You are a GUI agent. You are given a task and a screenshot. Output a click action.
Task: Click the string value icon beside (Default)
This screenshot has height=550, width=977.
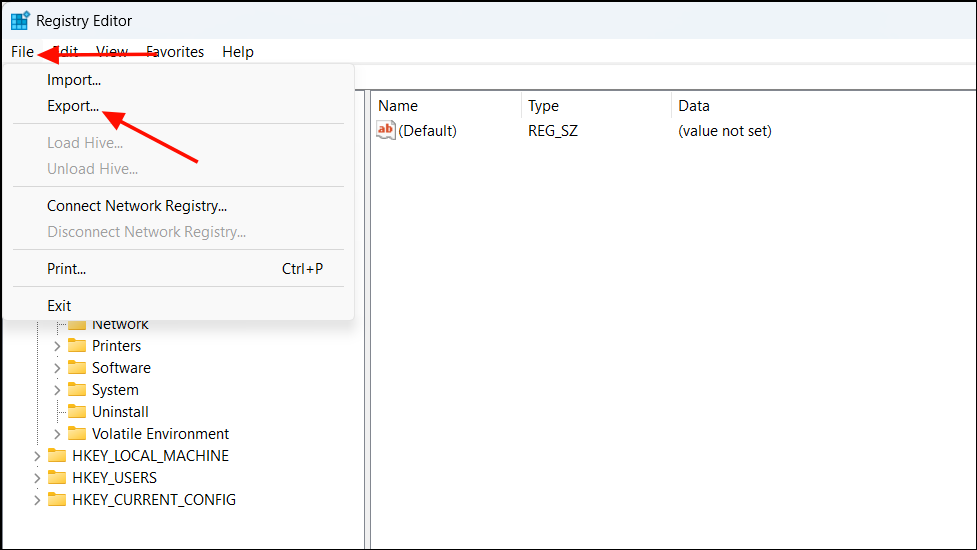pos(386,130)
